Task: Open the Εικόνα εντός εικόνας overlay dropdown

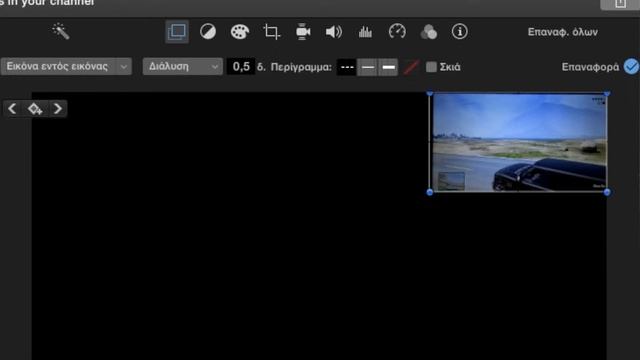Action: (66, 67)
